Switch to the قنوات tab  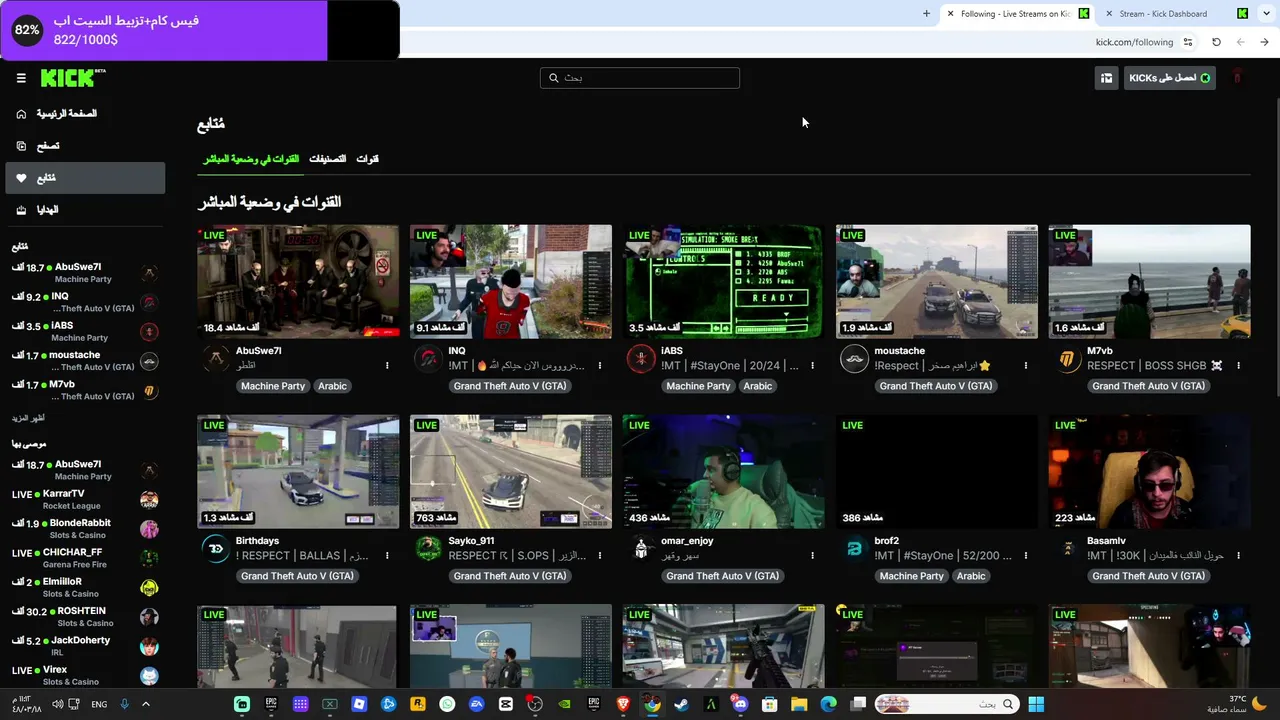pyautogui.click(x=368, y=159)
